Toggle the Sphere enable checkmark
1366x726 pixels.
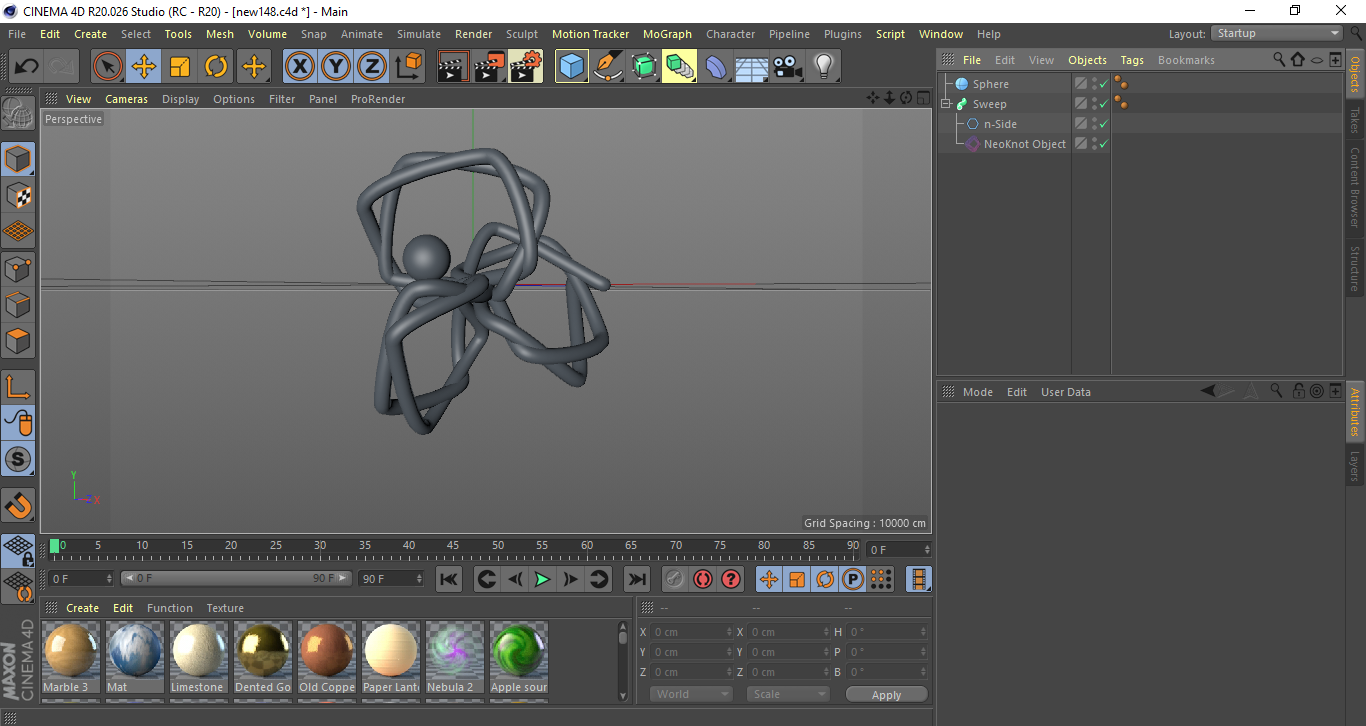pos(1104,84)
